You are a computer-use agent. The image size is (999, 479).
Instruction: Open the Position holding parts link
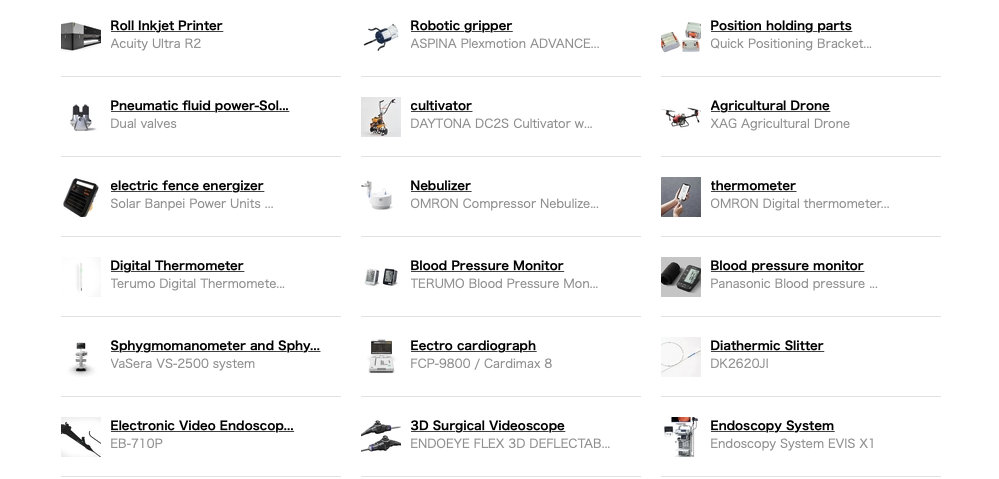[x=781, y=25]
